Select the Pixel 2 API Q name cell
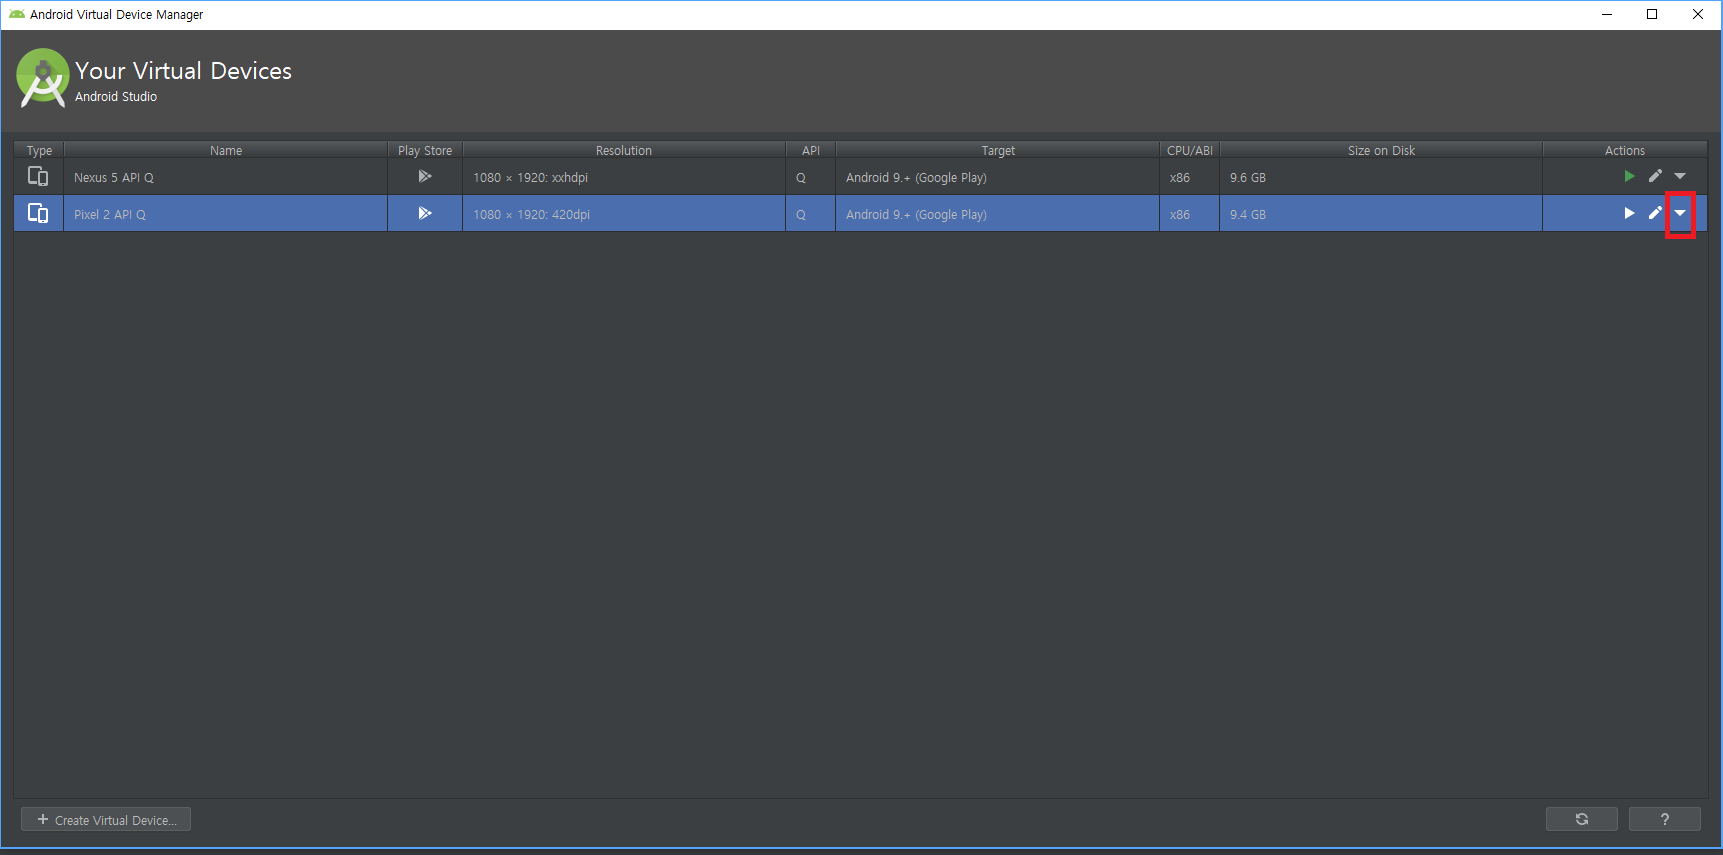1723x855 pixels. click(x=226, y=214)
